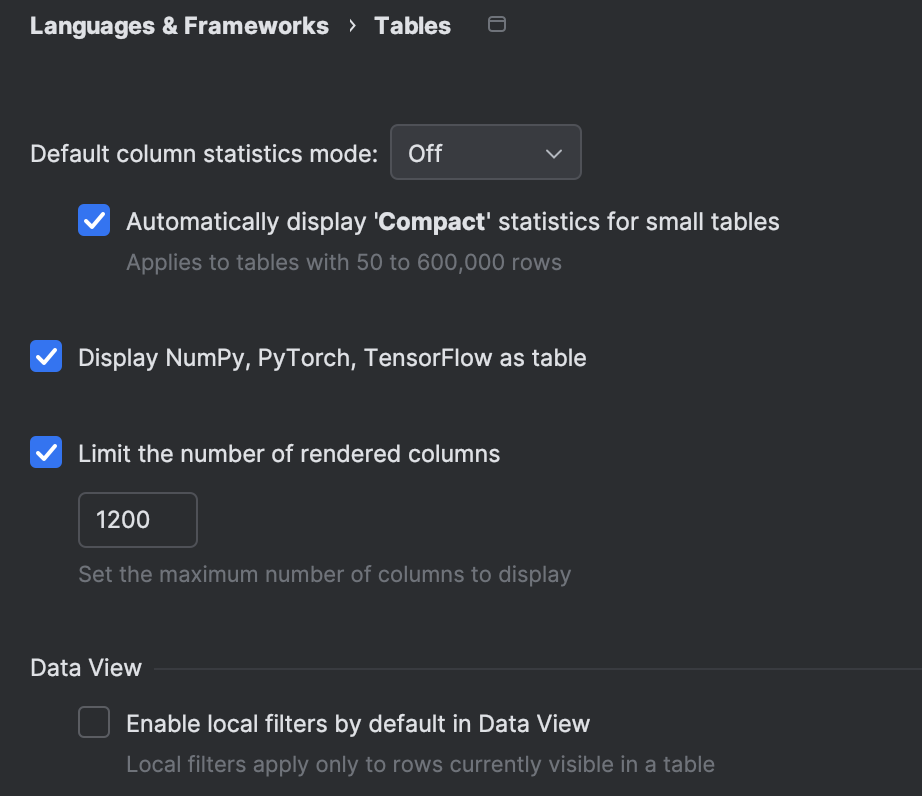Click the table icon beside the Tables breadcrumb
Screen dimensions: 922x796
pos(497,25)
